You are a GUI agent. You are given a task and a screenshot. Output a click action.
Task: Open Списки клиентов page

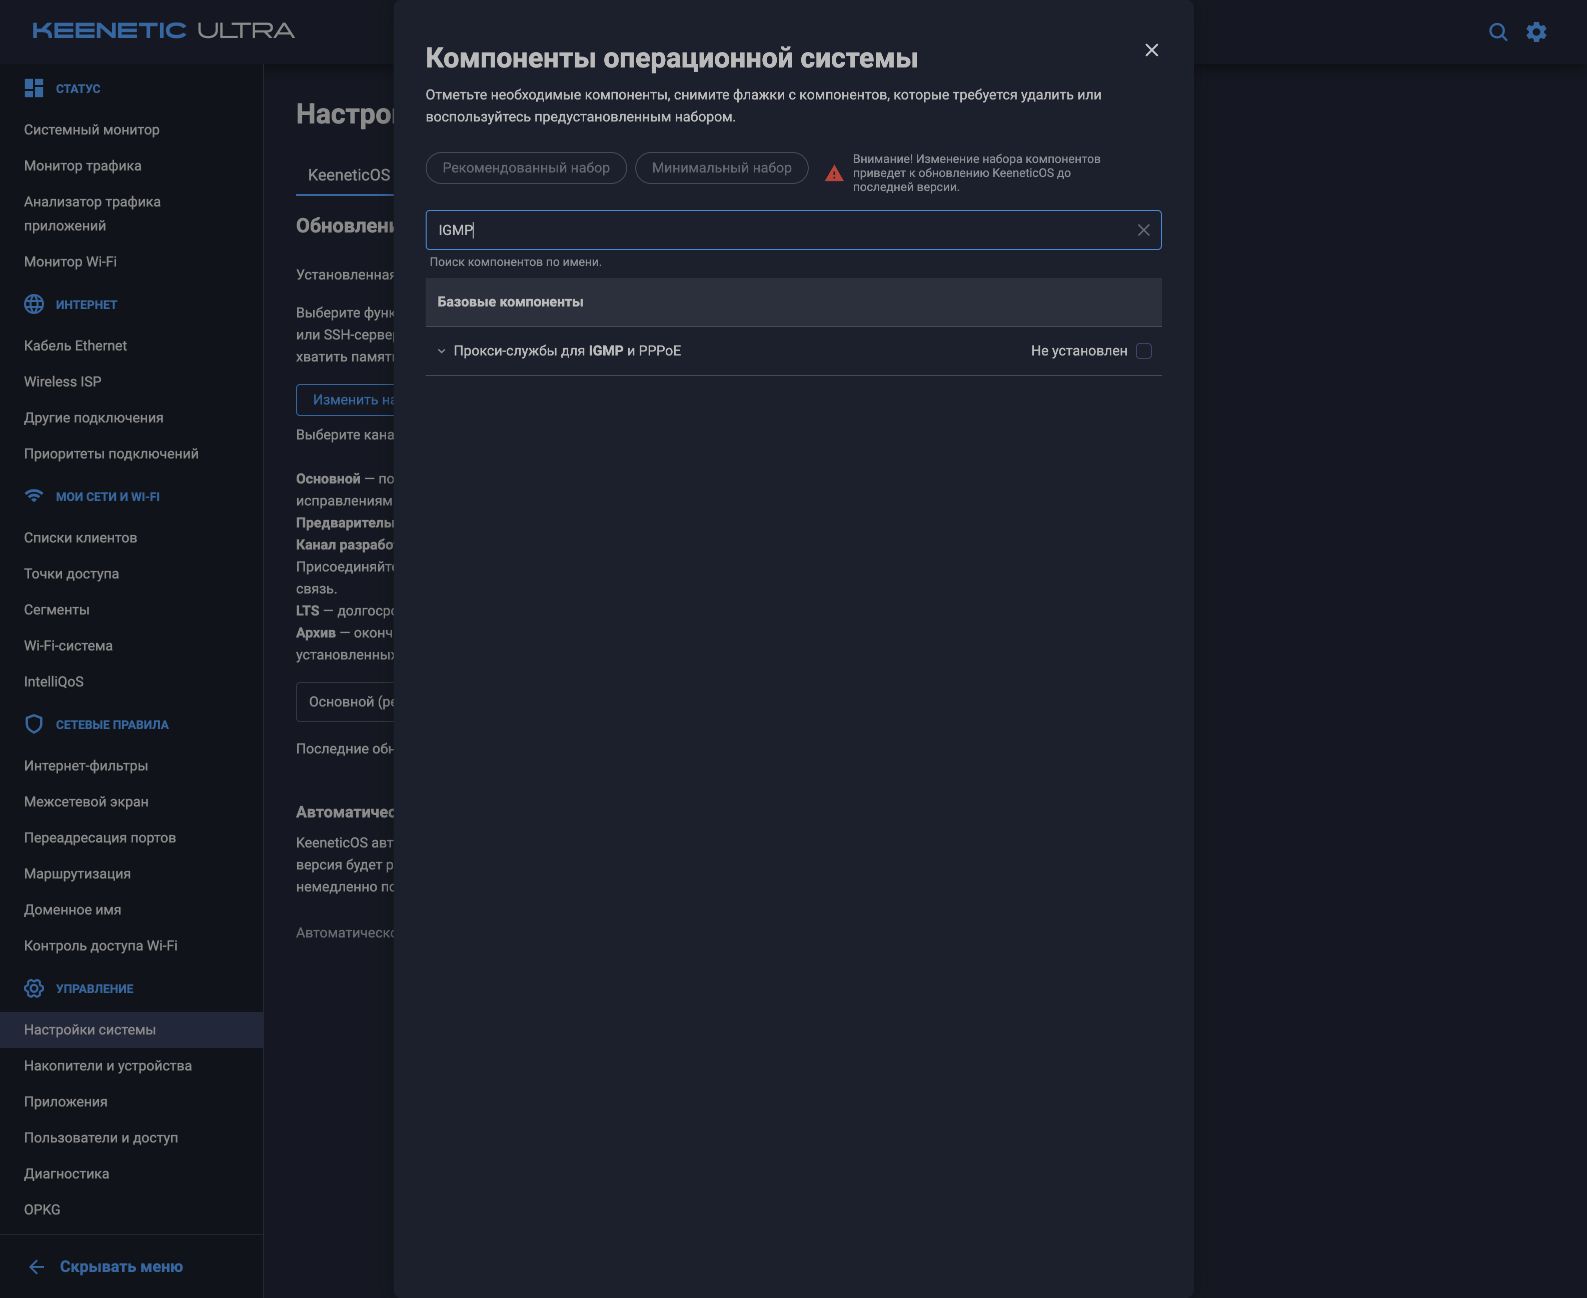(81, 538)
